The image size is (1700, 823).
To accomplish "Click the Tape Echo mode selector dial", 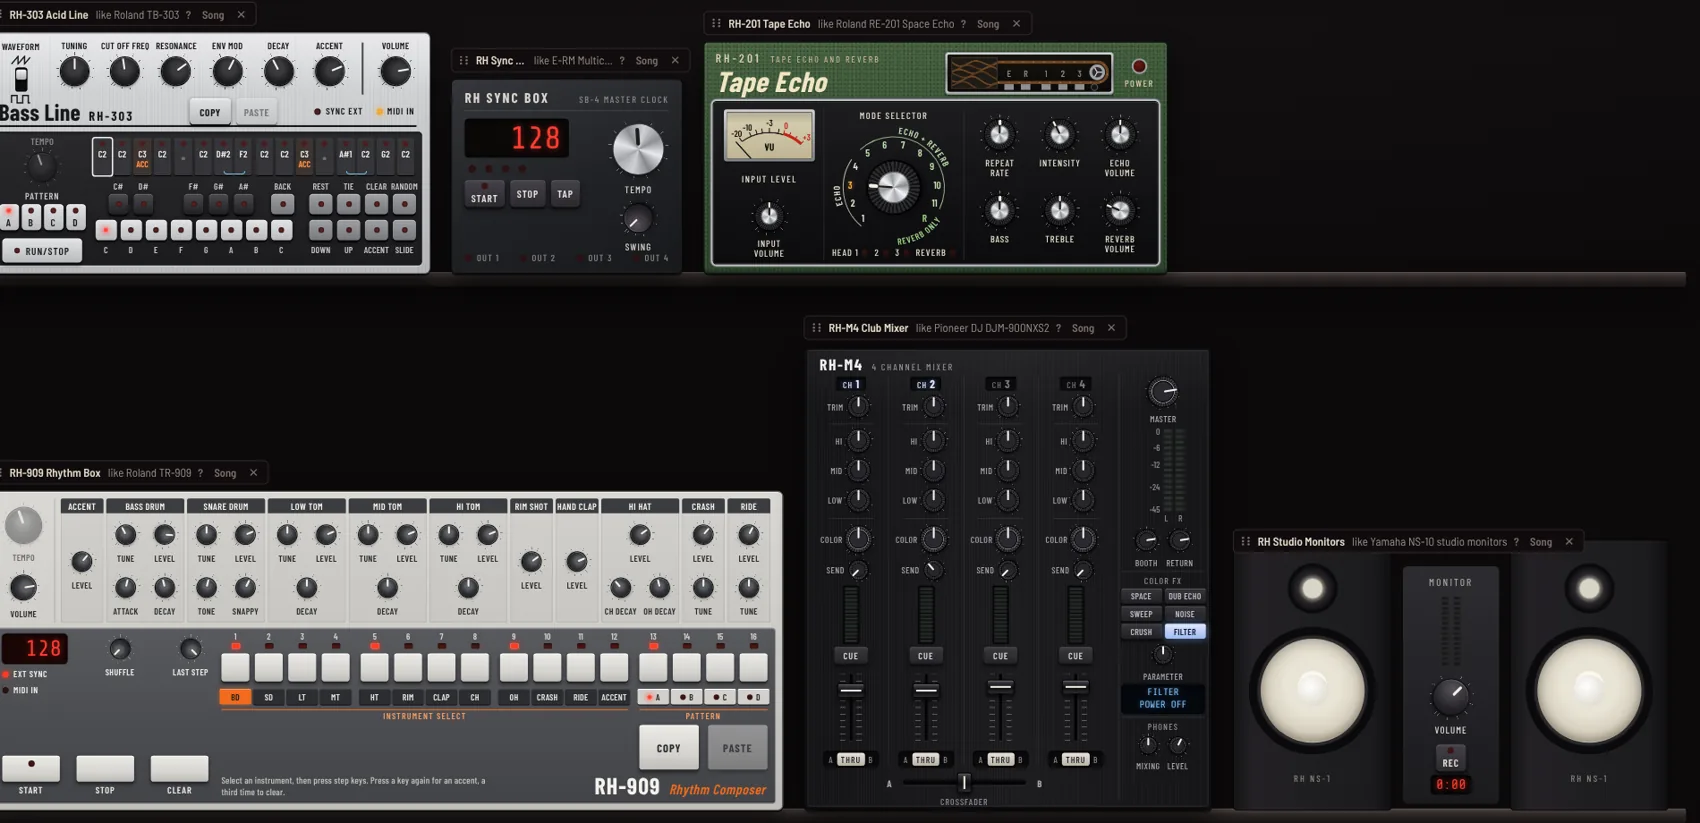I will [x=893, y=187].
